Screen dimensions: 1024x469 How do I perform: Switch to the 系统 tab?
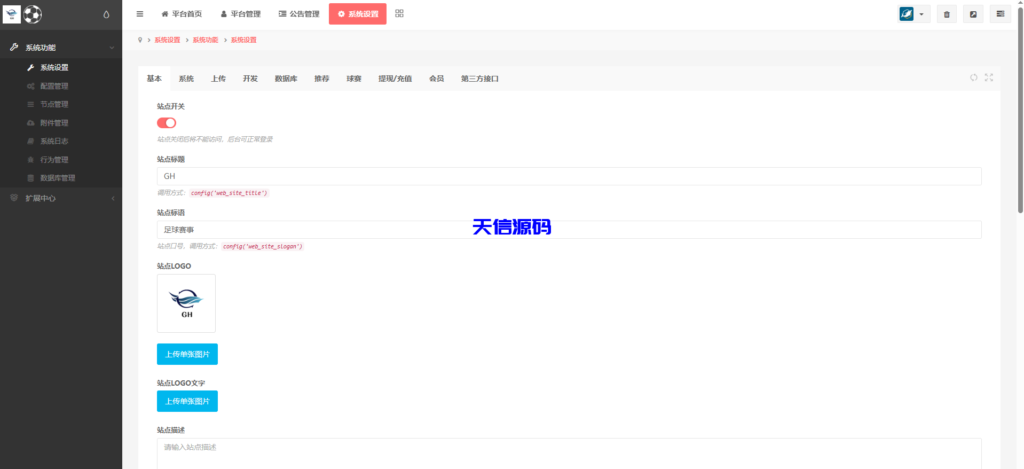[x=186, y=78]
